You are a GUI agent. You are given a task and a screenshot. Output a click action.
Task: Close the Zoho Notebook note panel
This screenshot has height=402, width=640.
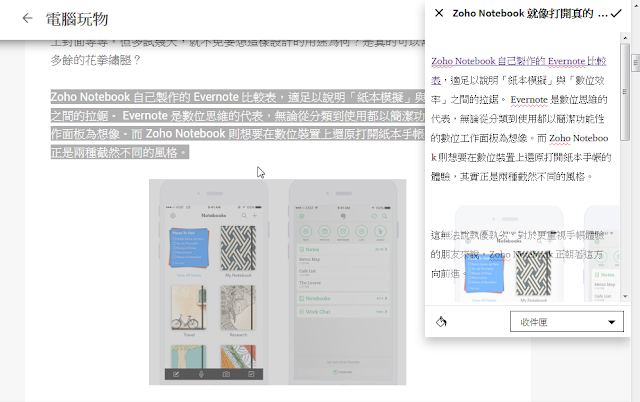click(x=439, y=13)
